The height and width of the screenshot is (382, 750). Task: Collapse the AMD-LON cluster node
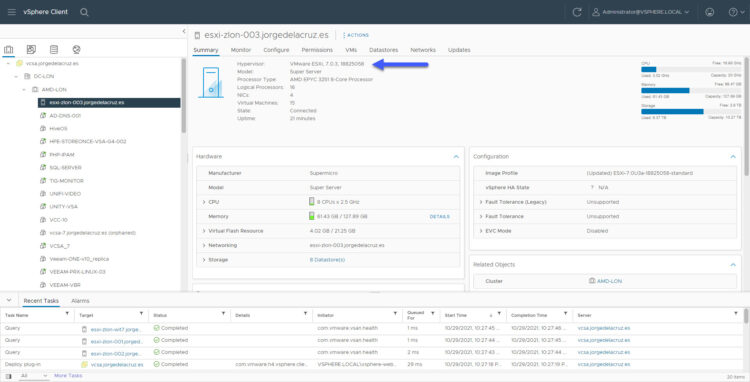point(24,89)
